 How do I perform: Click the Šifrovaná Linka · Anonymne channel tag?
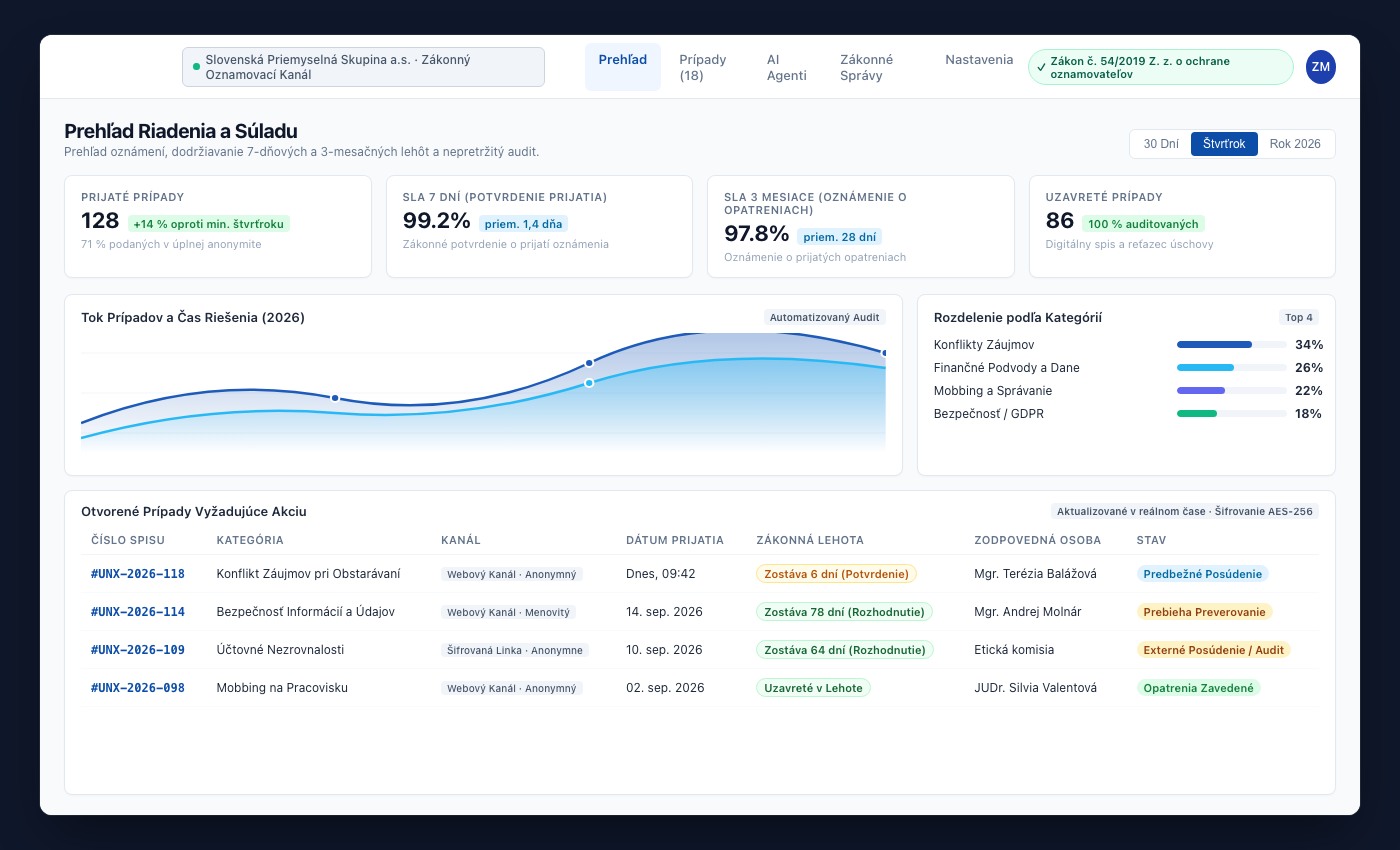(515, 650)
